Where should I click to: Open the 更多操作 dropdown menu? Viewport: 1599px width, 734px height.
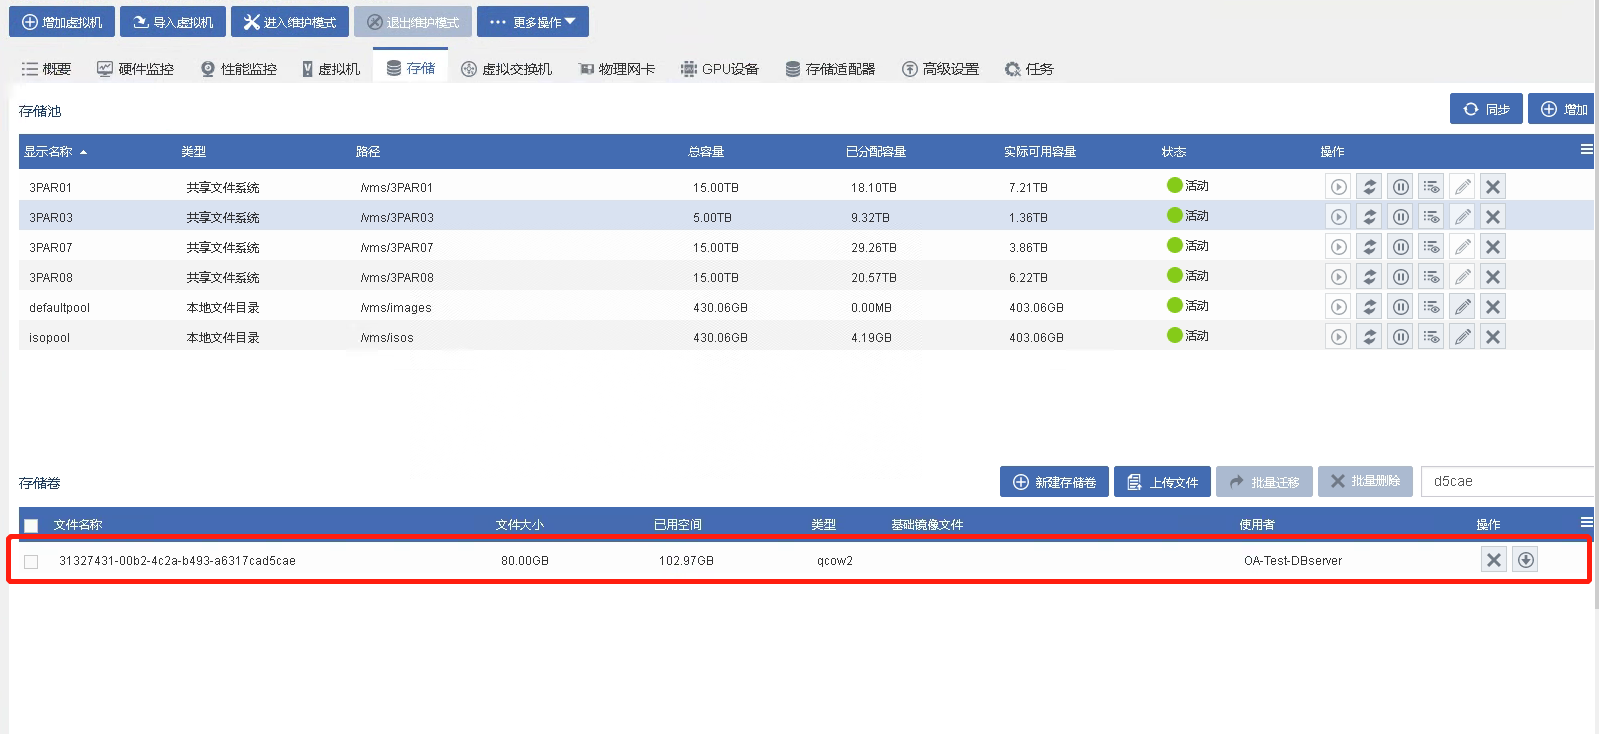click(532, 22)
